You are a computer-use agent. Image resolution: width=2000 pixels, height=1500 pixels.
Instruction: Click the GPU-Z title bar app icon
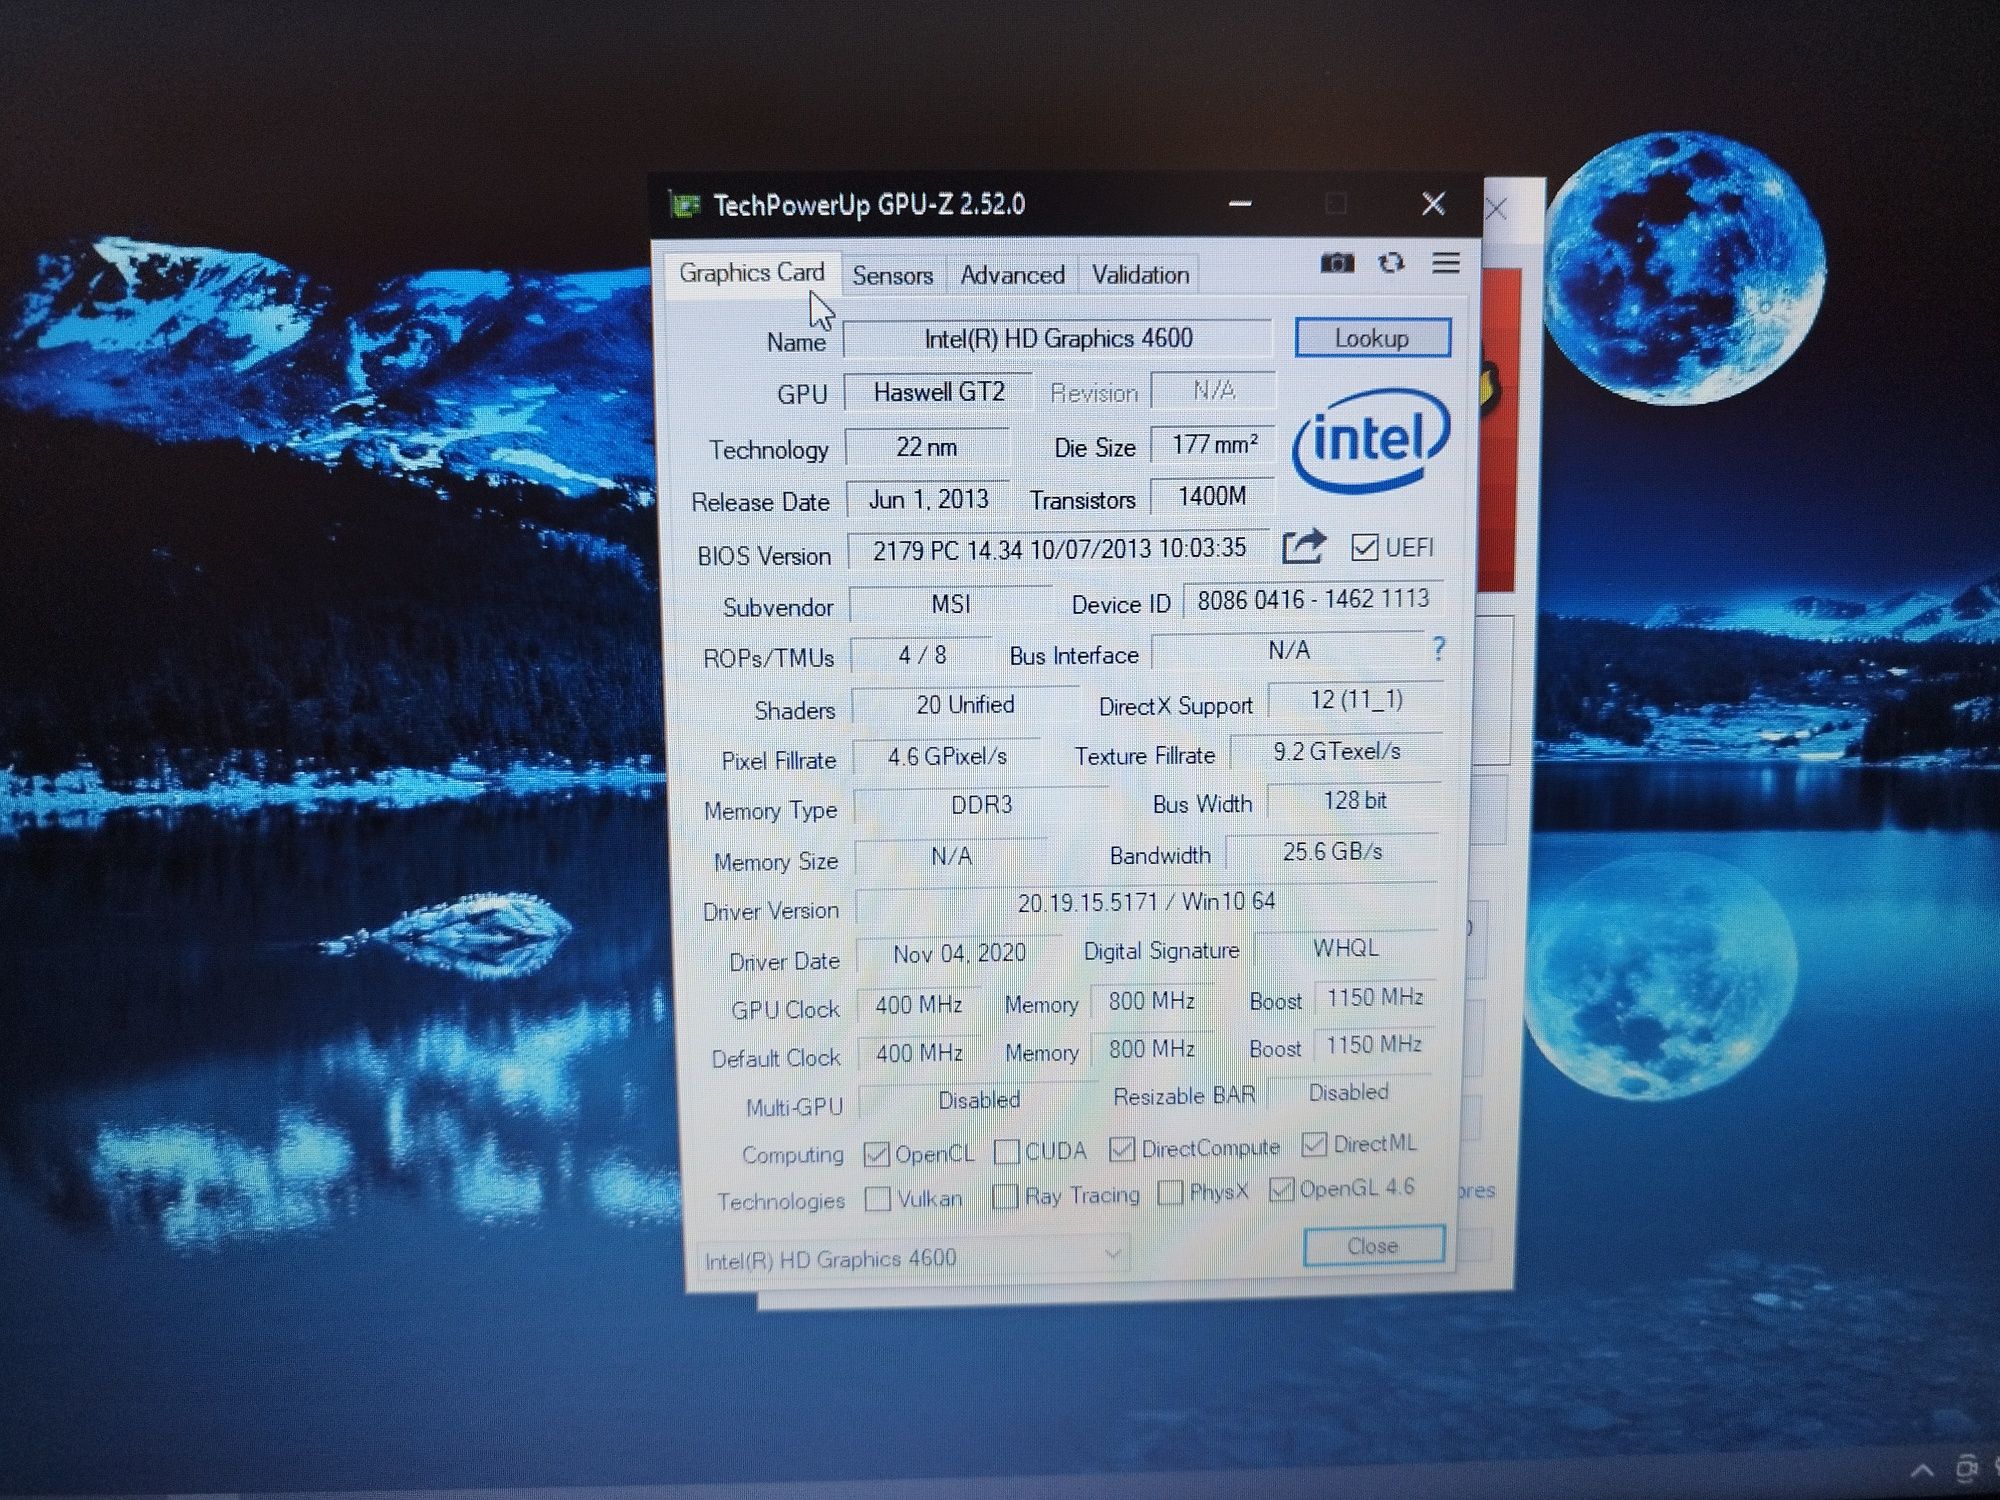click(685, 206)
